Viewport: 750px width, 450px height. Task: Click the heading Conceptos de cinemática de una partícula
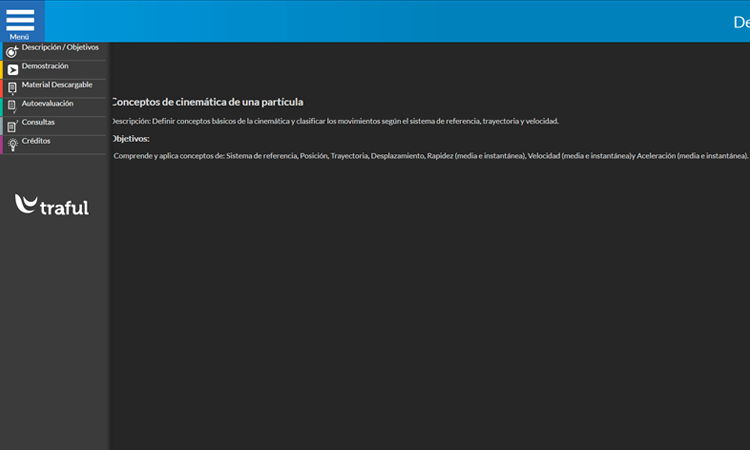click(x=207, y=102)
